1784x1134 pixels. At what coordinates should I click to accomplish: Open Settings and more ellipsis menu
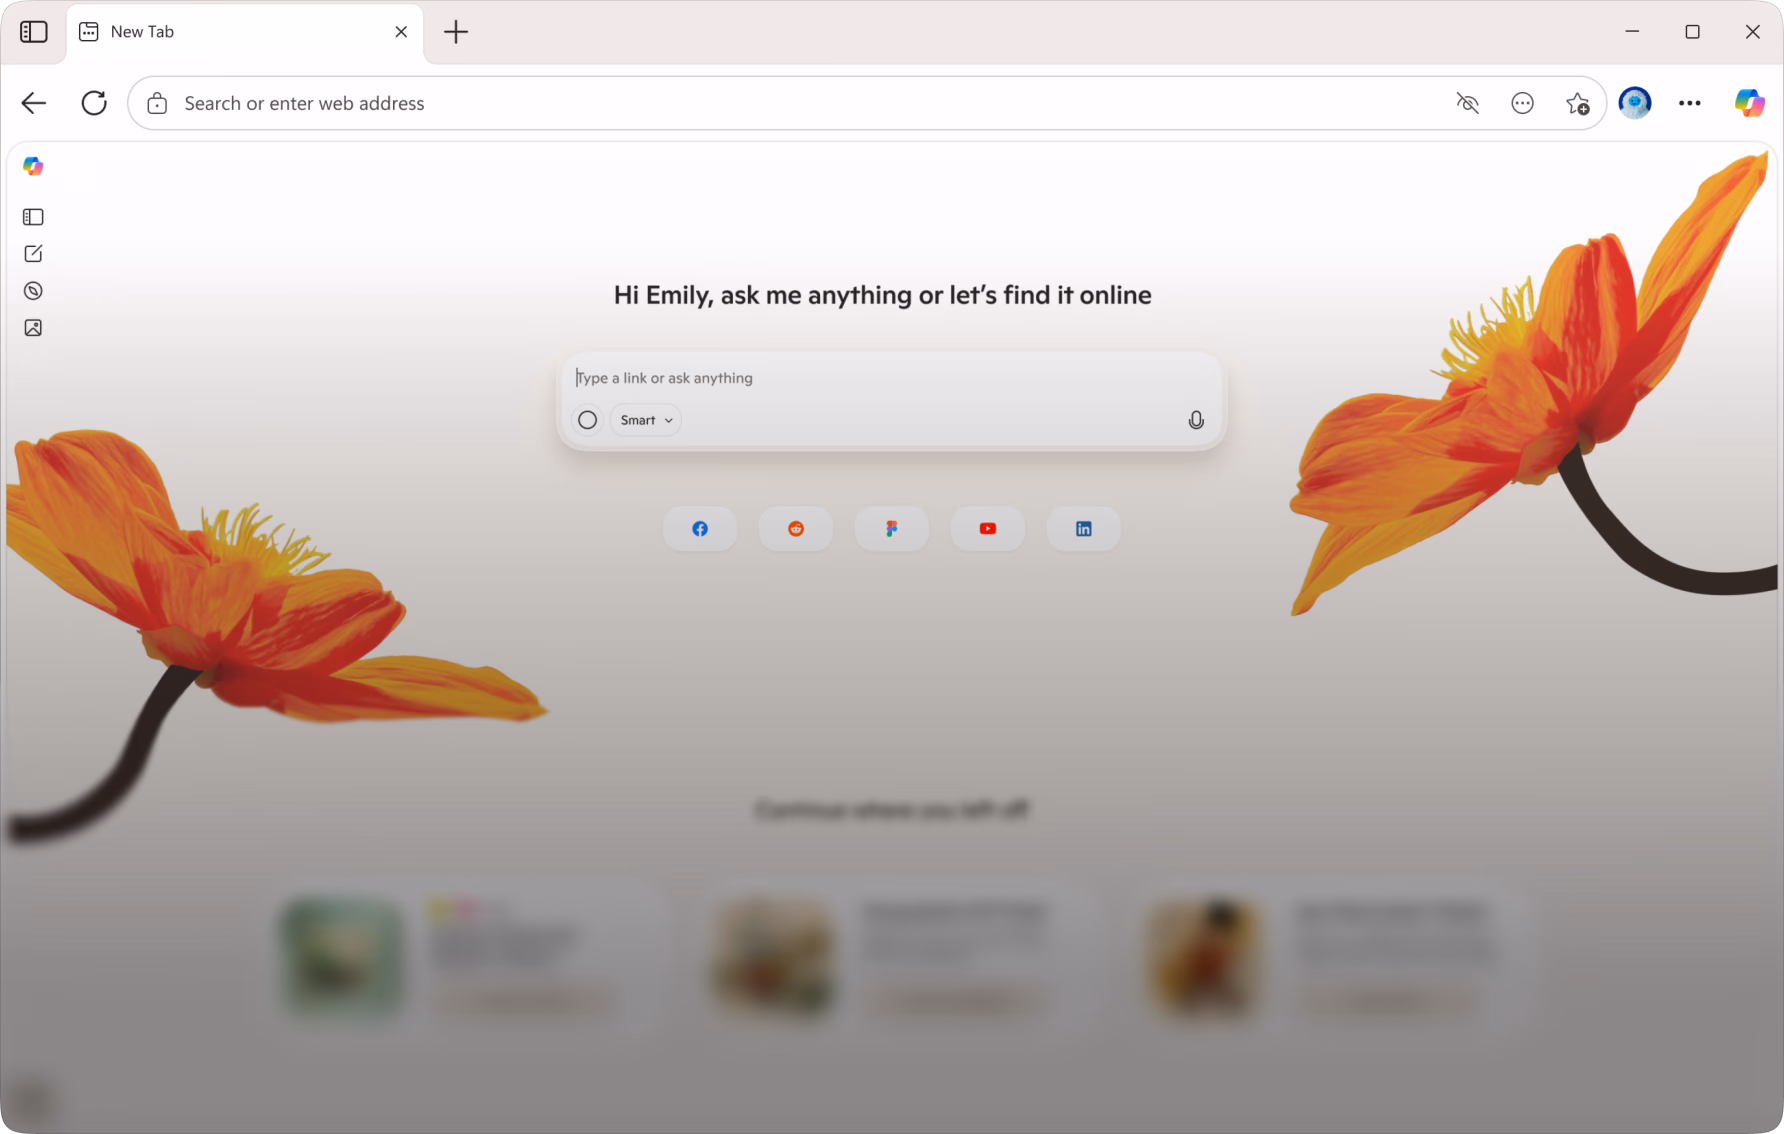pyautogui.click(x=1690, y=103)
